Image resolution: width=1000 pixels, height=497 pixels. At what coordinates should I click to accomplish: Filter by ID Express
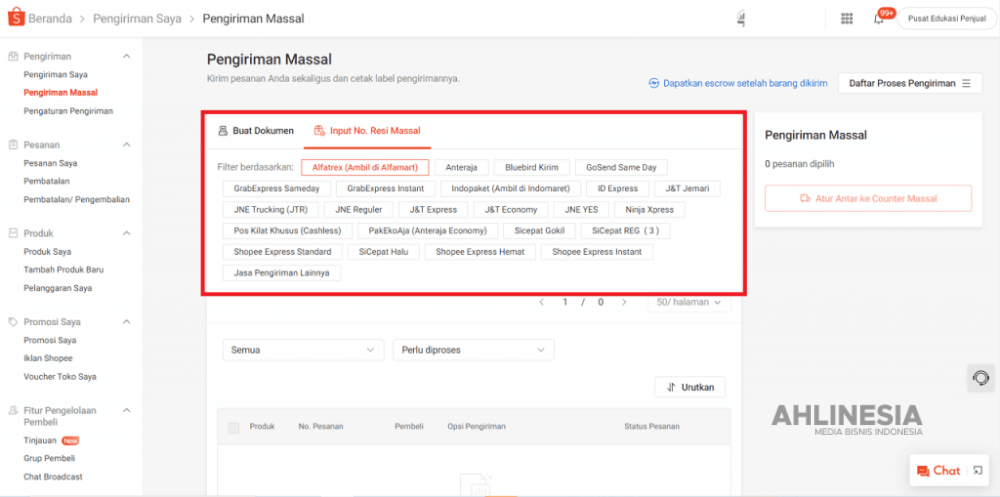point(617,188)
